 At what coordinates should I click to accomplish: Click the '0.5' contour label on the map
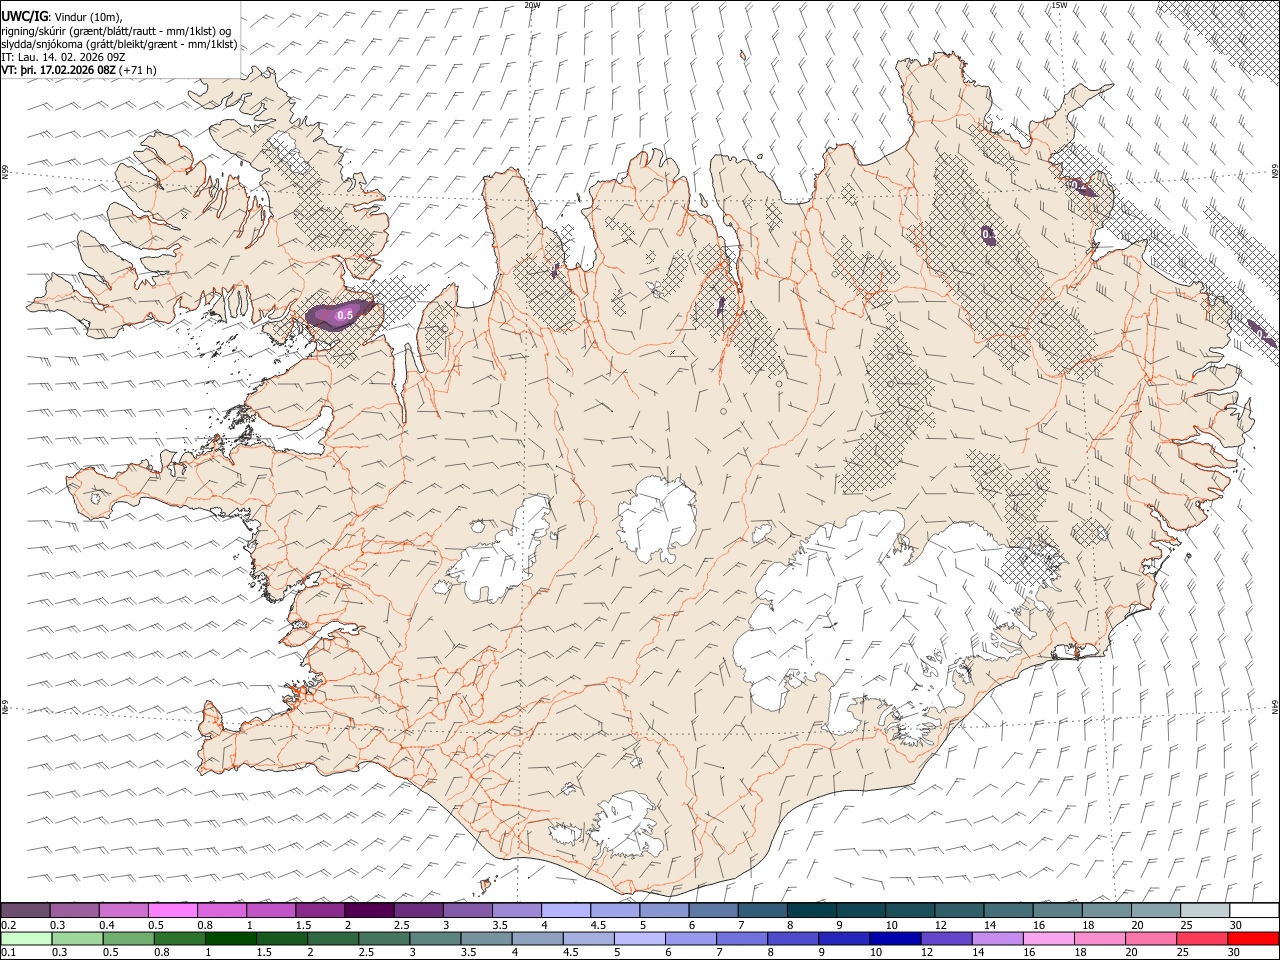345,315
